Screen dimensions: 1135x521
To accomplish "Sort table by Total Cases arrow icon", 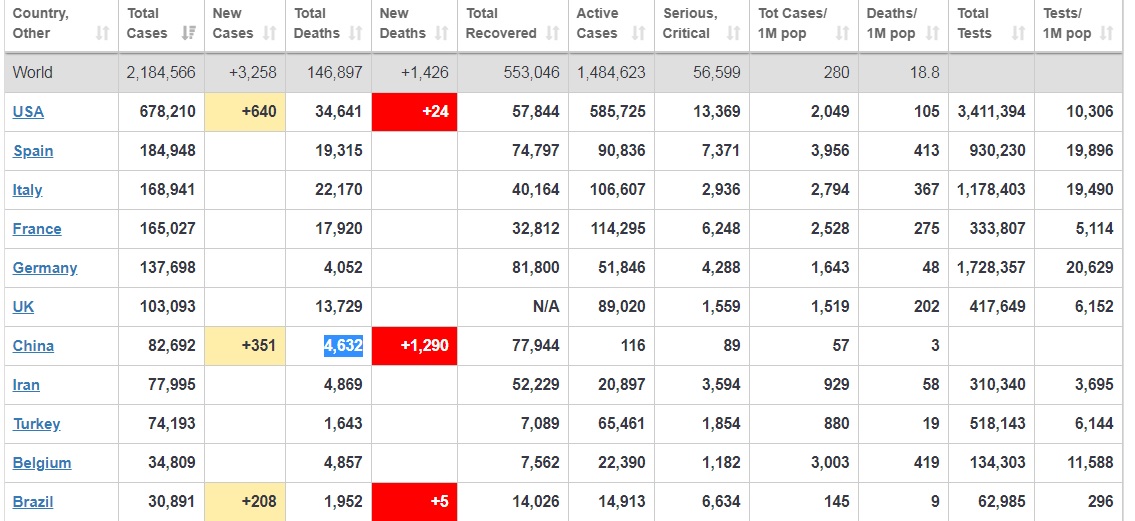I will 187,34.
